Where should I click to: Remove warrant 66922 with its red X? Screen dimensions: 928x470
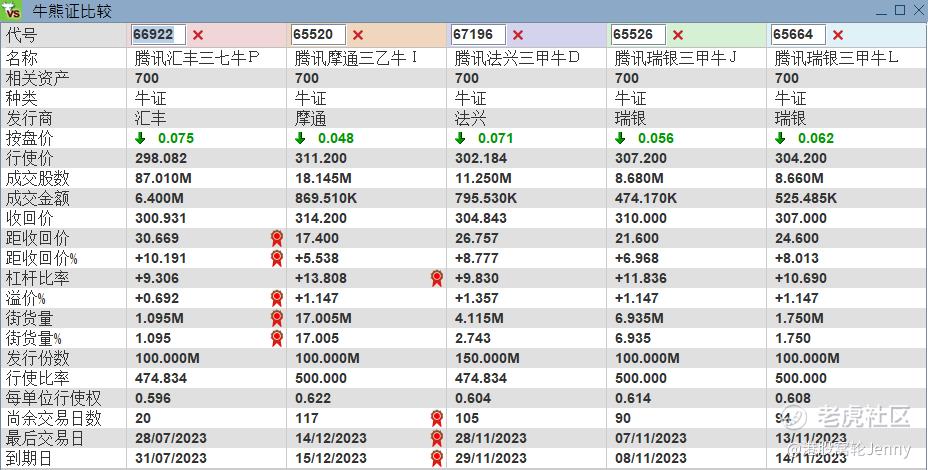pyautogui.click(x=198, y=35)
